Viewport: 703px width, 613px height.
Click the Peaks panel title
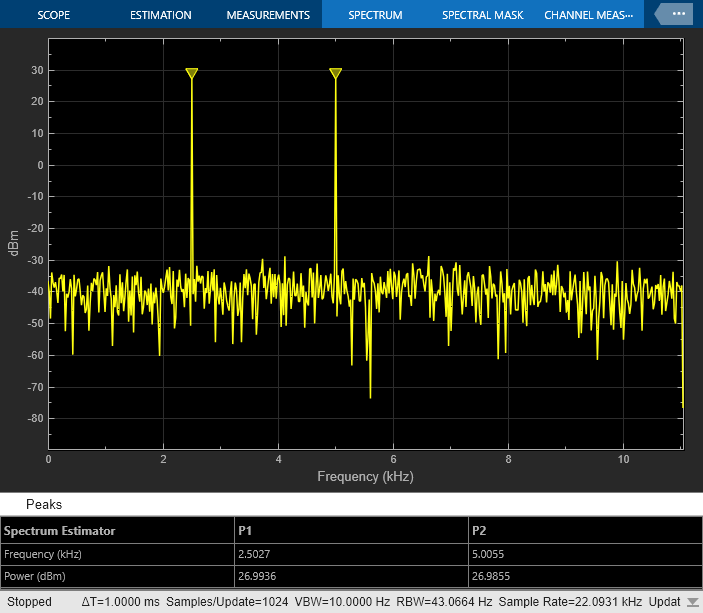tap(44, 504)
